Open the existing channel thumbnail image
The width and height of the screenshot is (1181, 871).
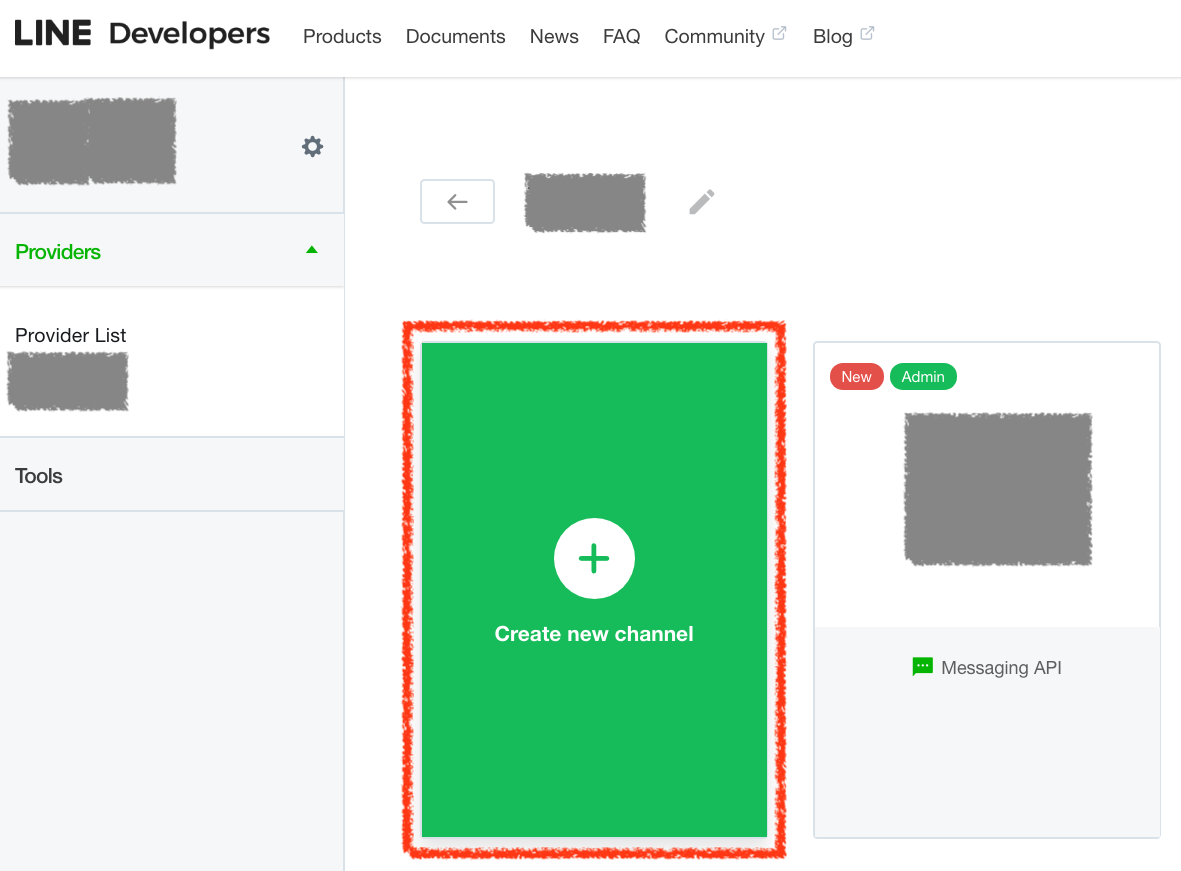[x=997, y=489]
